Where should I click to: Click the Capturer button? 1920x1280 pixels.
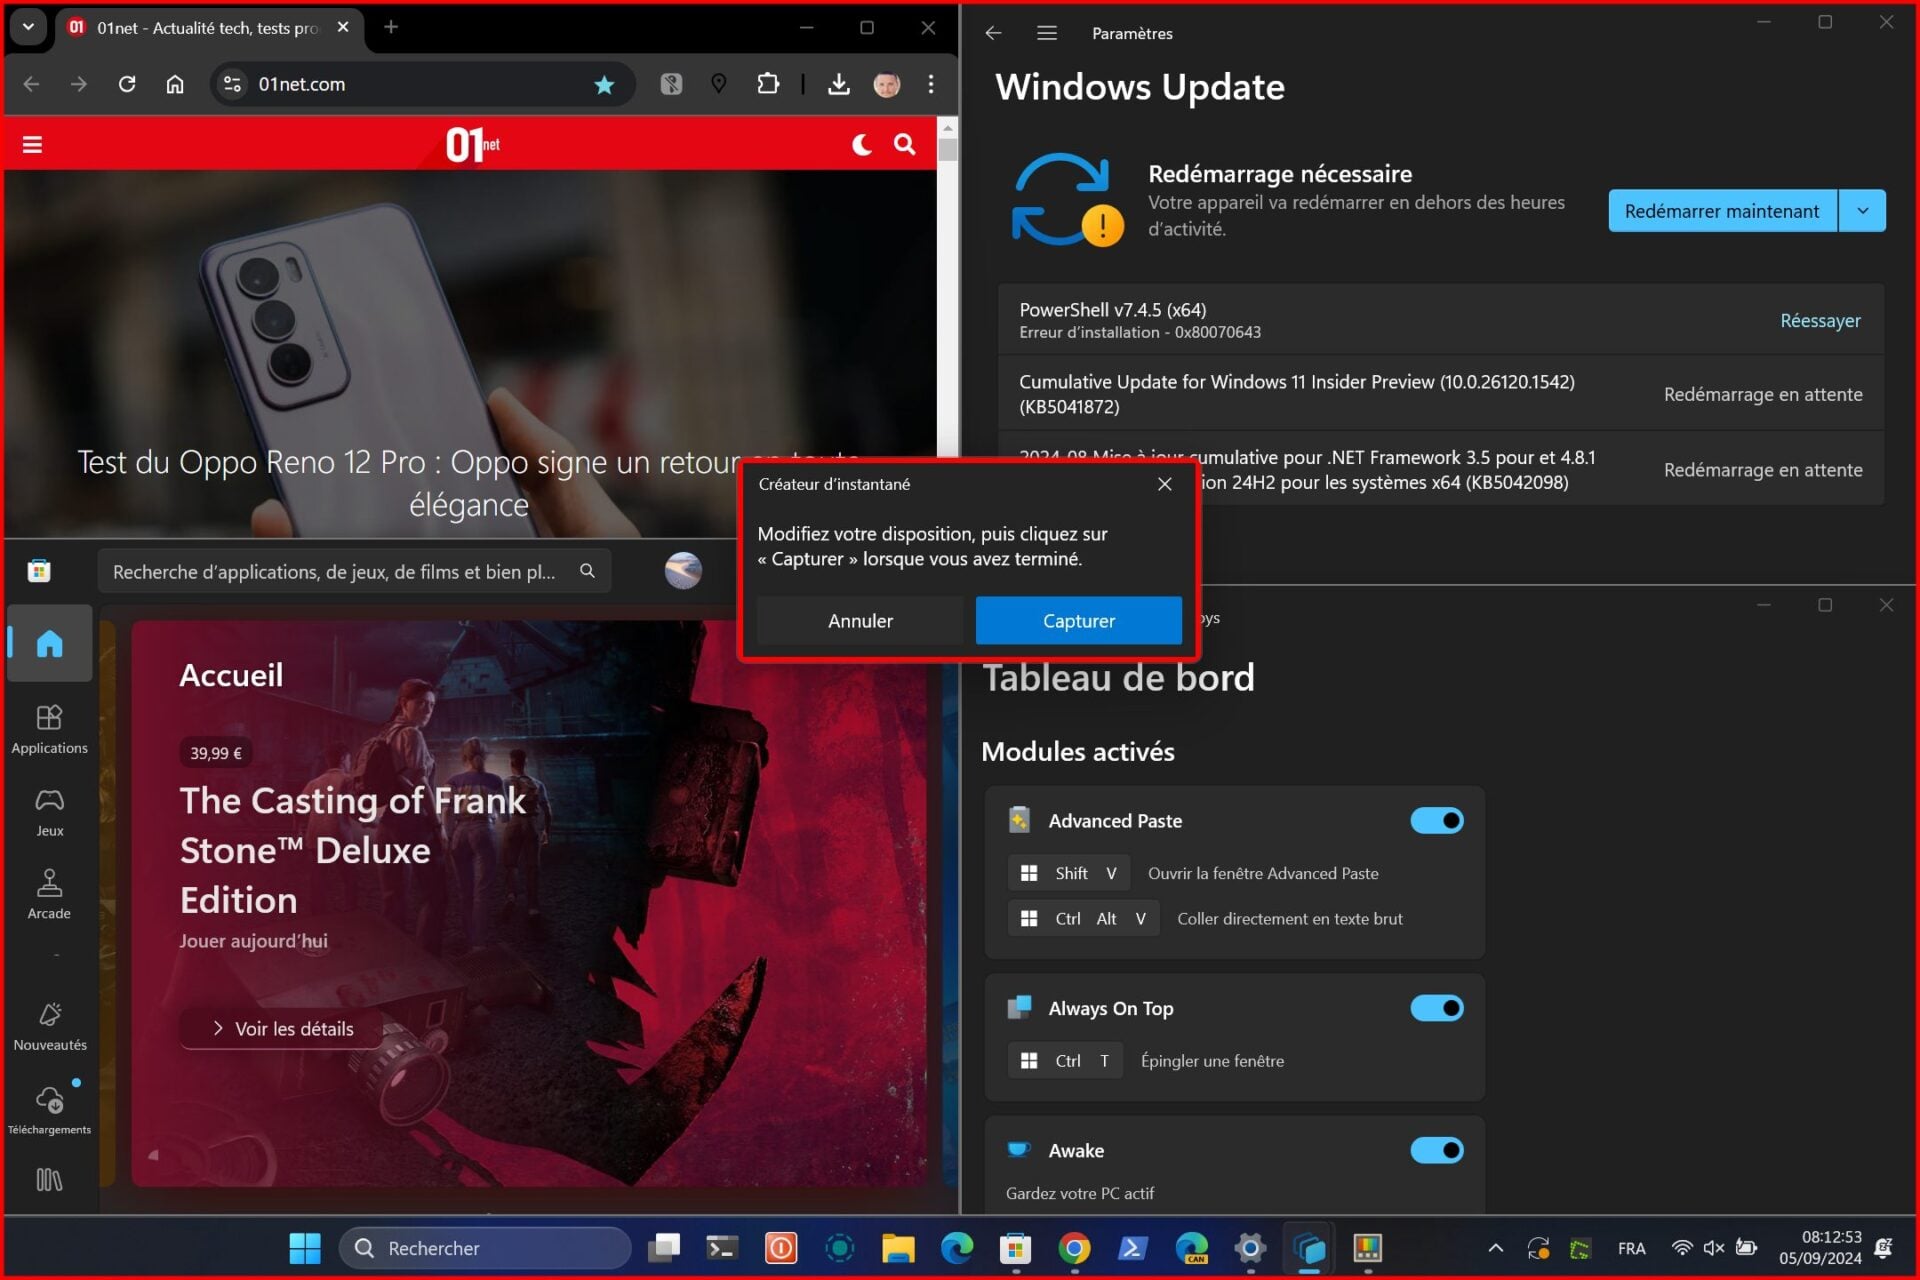[1078, 621]
